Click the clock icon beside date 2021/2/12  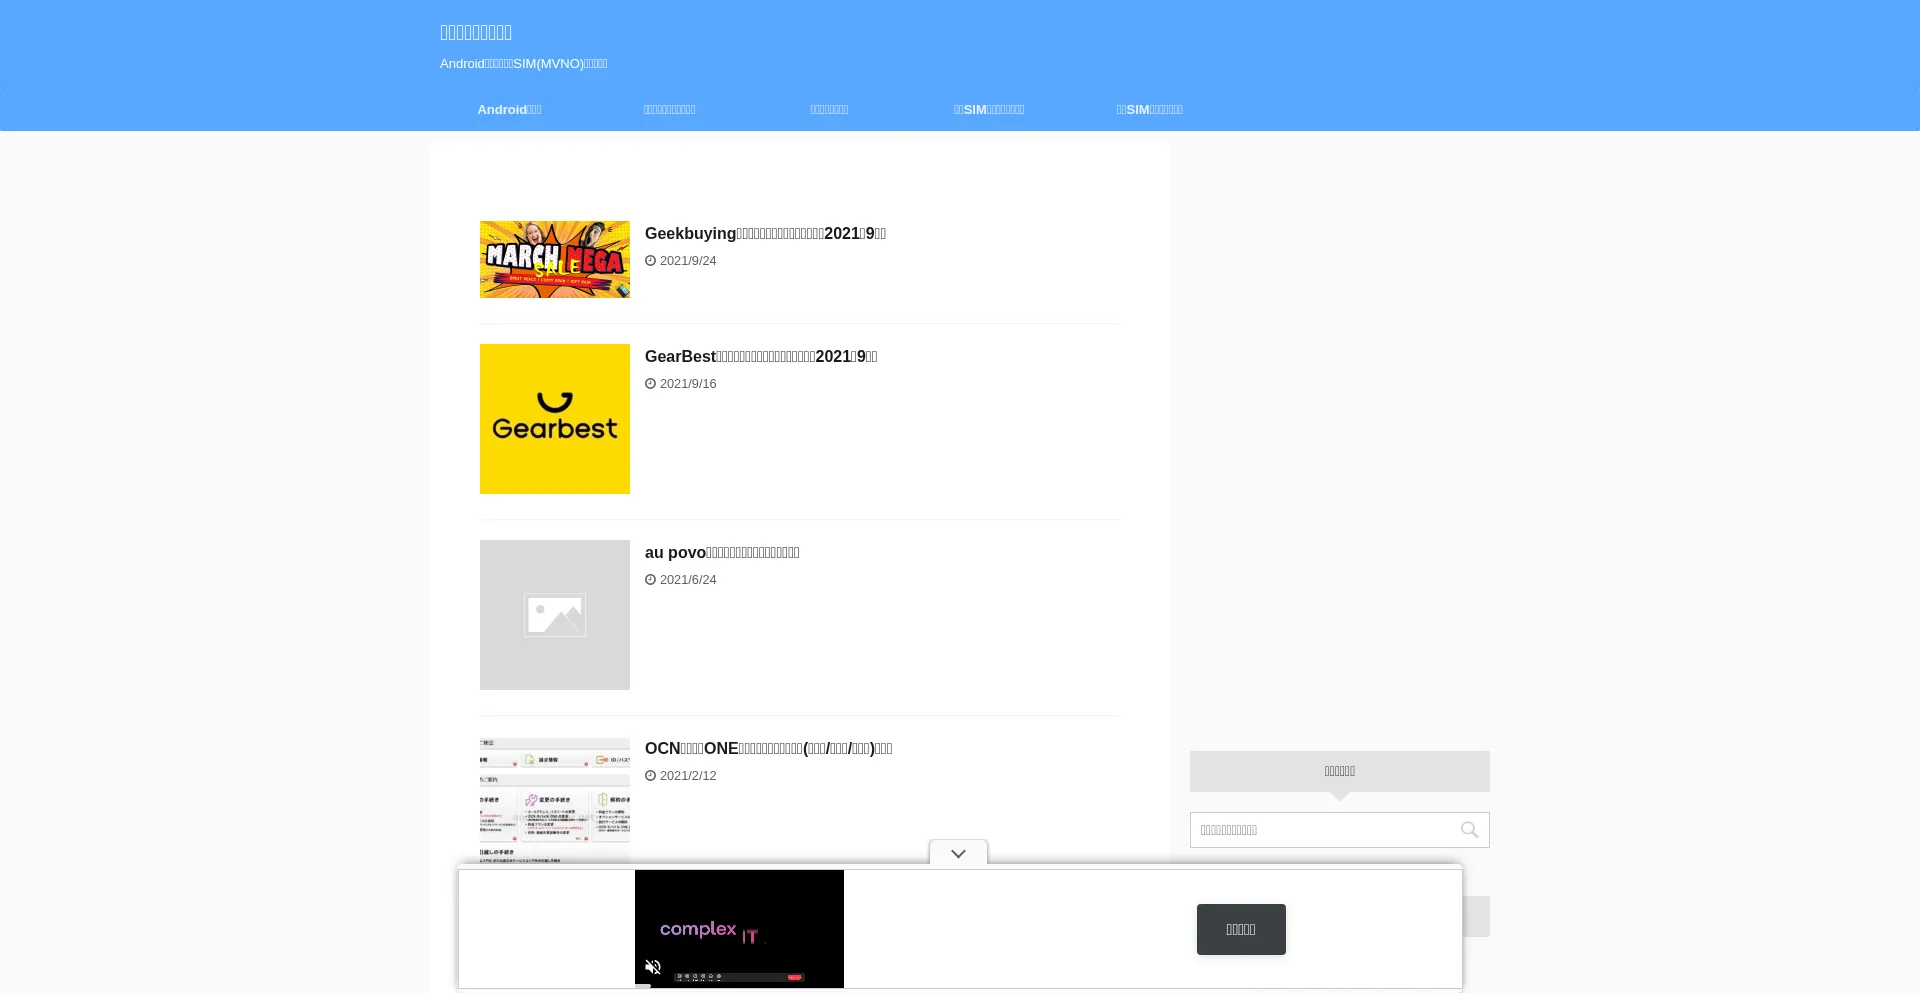(651, 775)
